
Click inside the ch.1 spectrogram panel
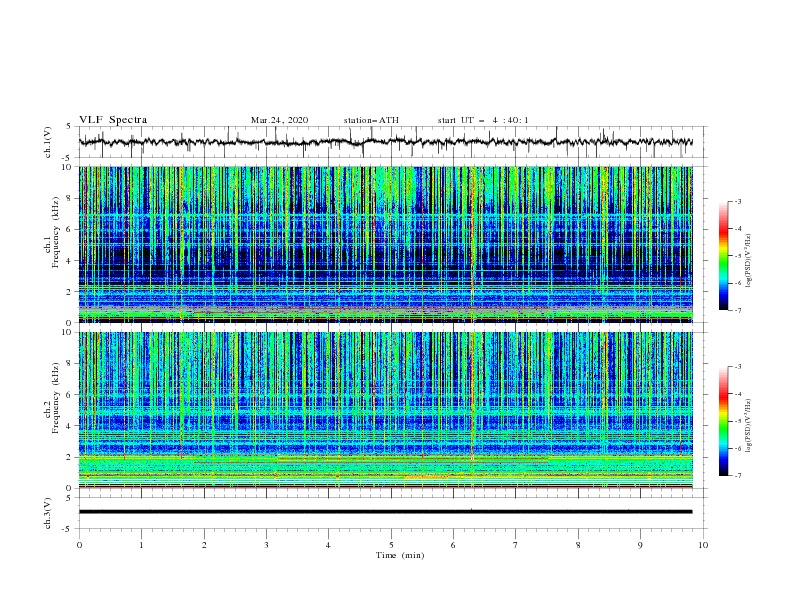coord(385,244)
